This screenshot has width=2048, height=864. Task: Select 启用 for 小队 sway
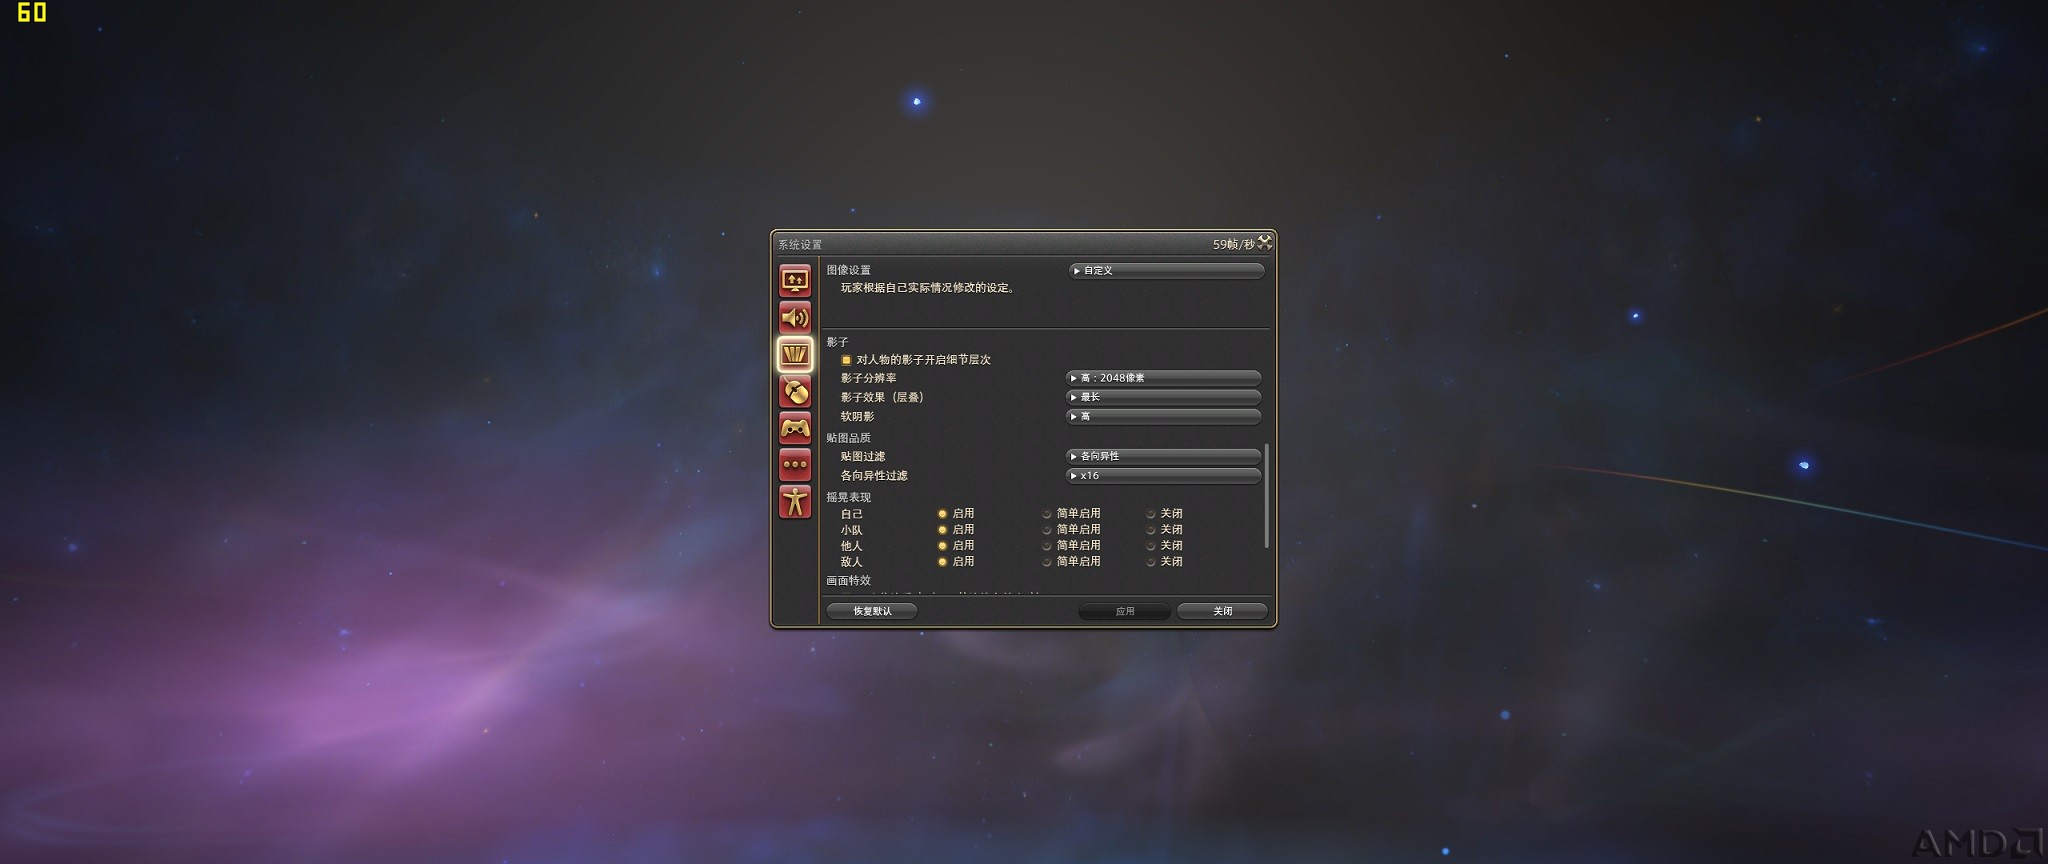click(x=942, y=530)
